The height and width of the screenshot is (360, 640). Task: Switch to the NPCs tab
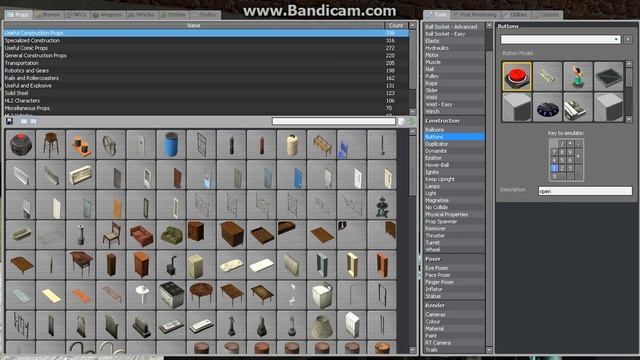click(77, 15)
